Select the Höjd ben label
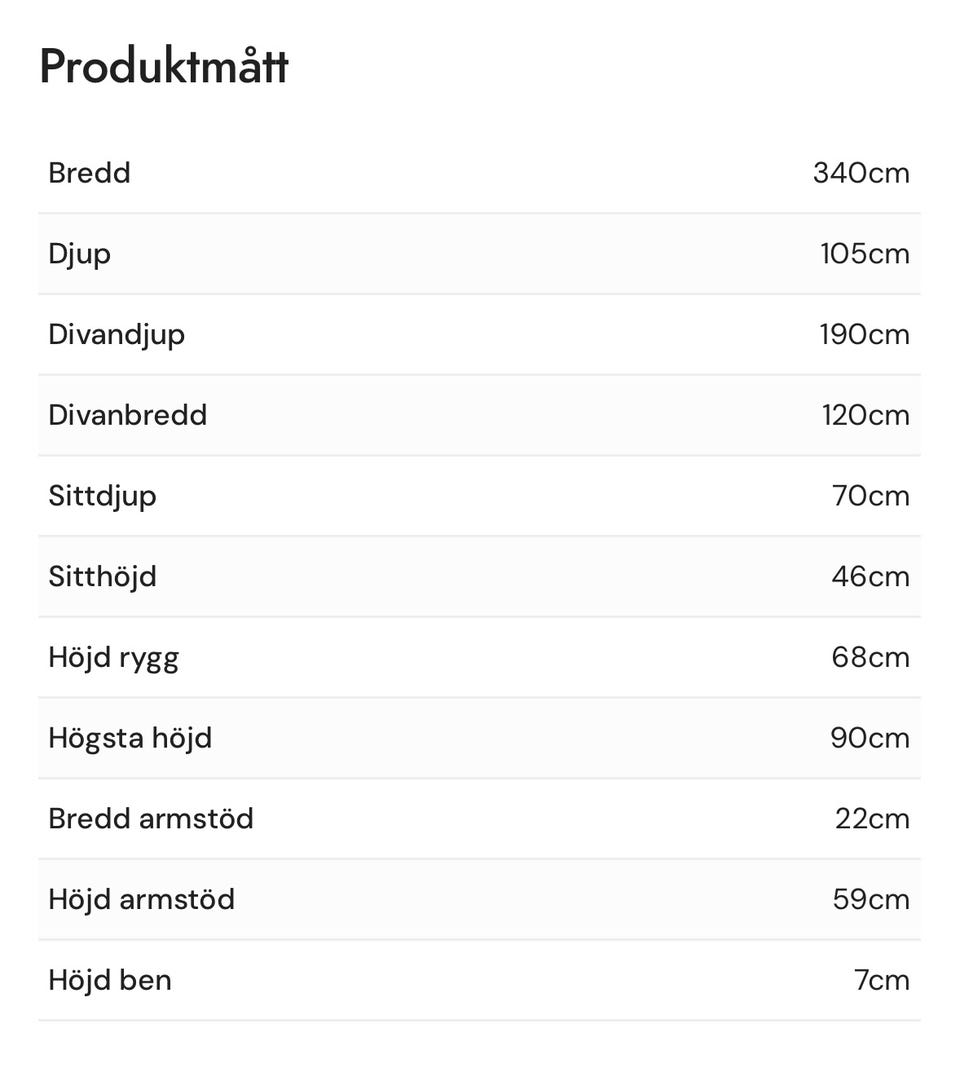This screenshot has height=1077, width=960. pos(110,982)
